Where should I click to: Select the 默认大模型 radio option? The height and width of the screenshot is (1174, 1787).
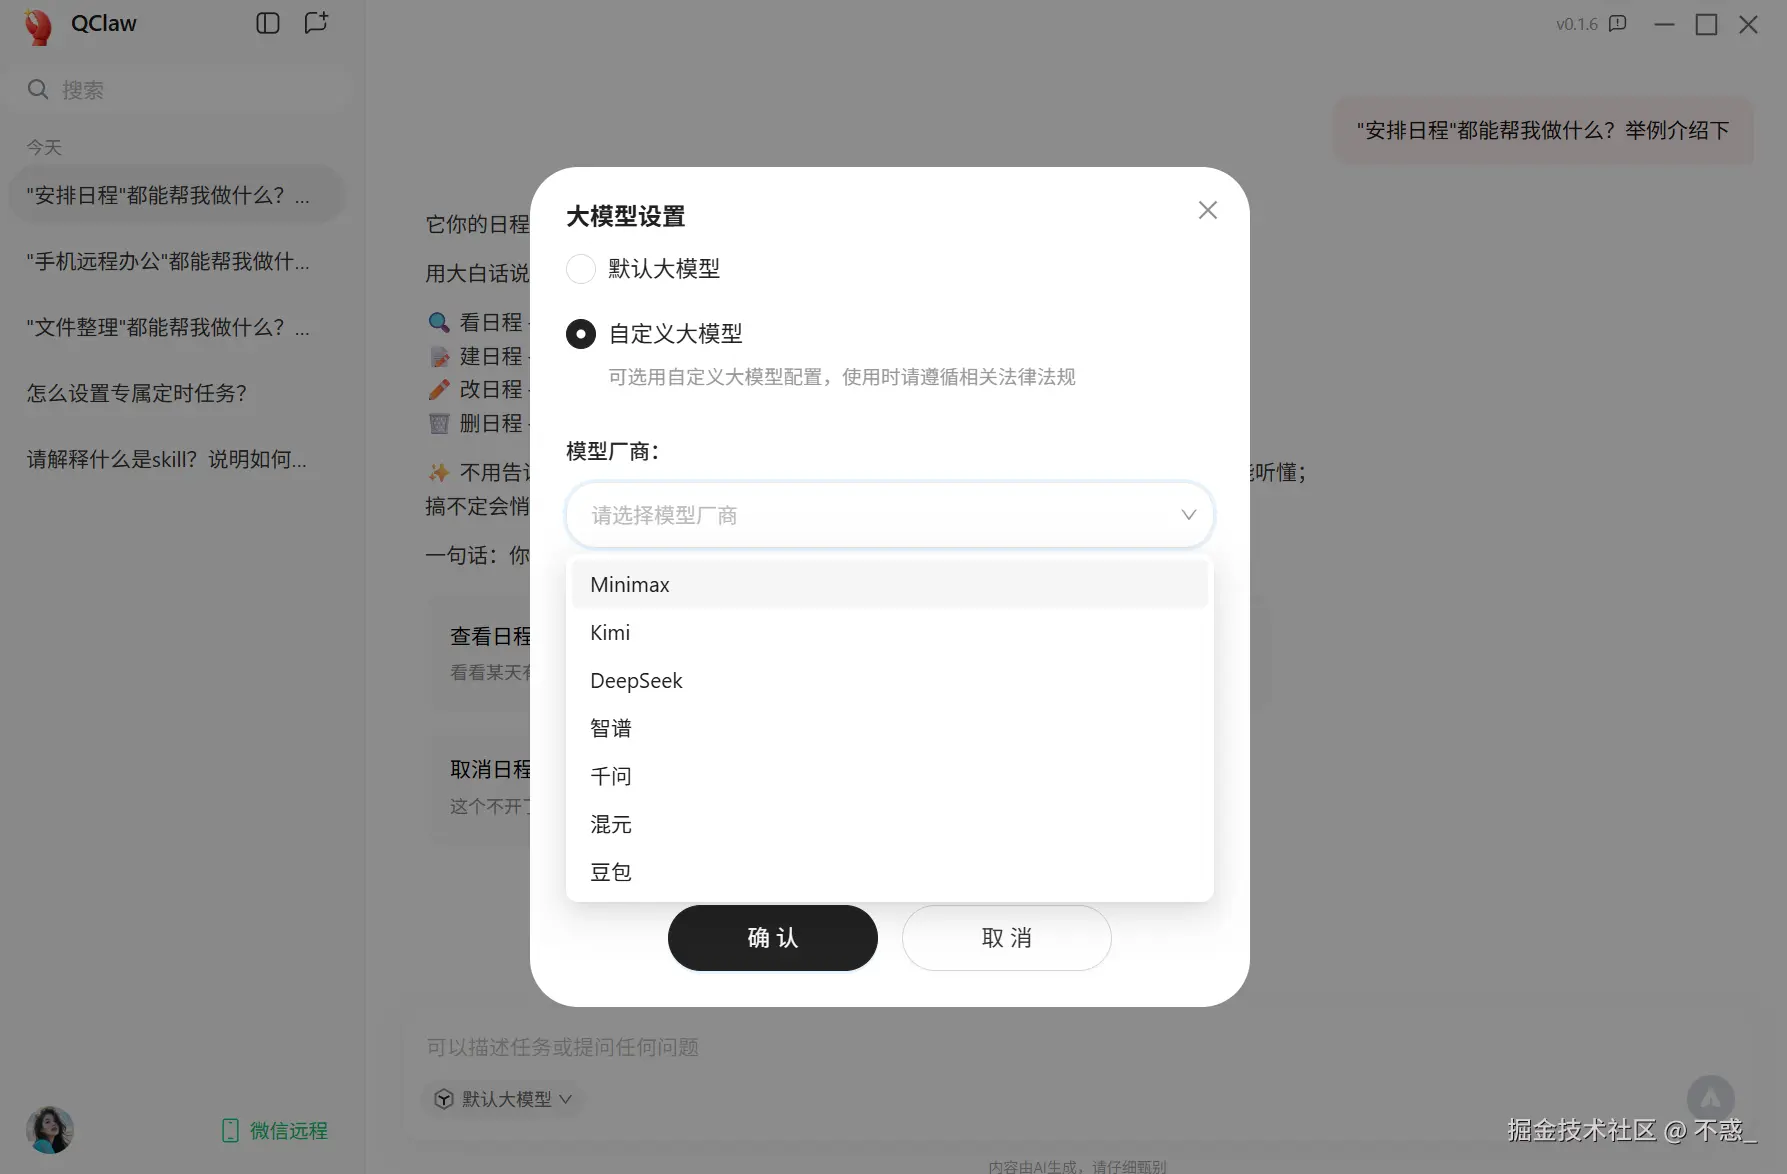pos(581,269)
